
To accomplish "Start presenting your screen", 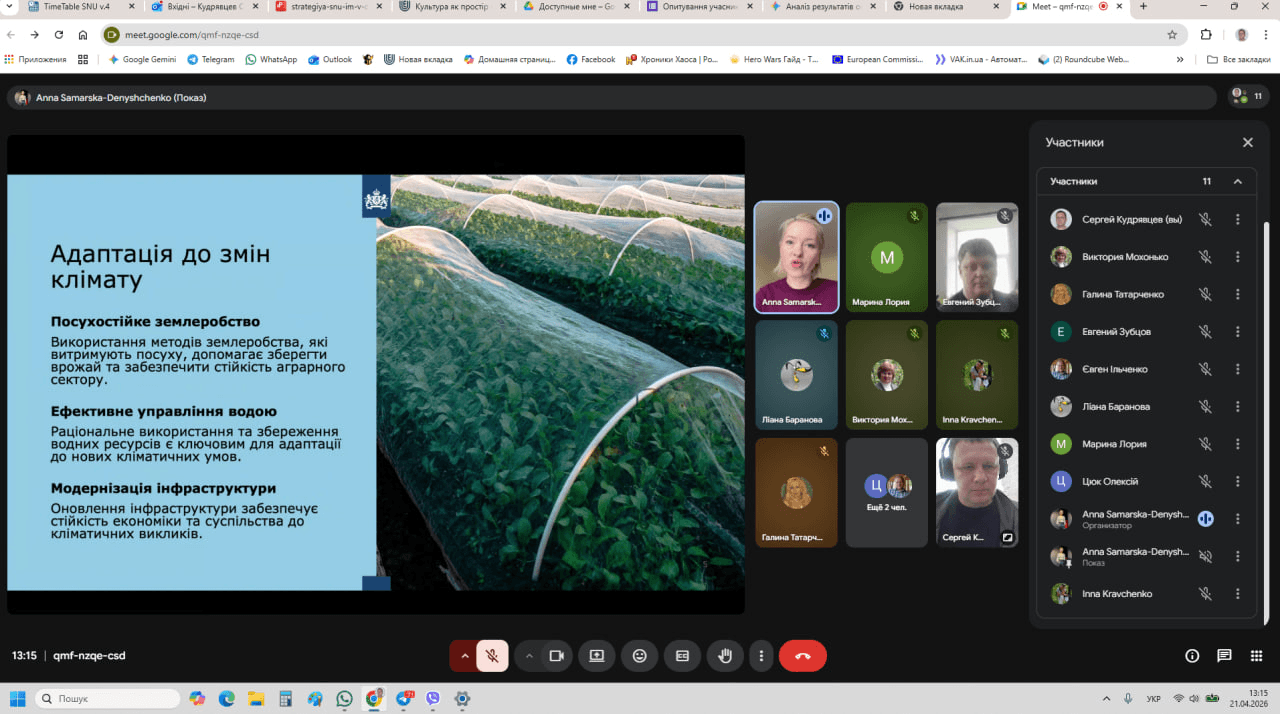I will [x=597, y=656].
